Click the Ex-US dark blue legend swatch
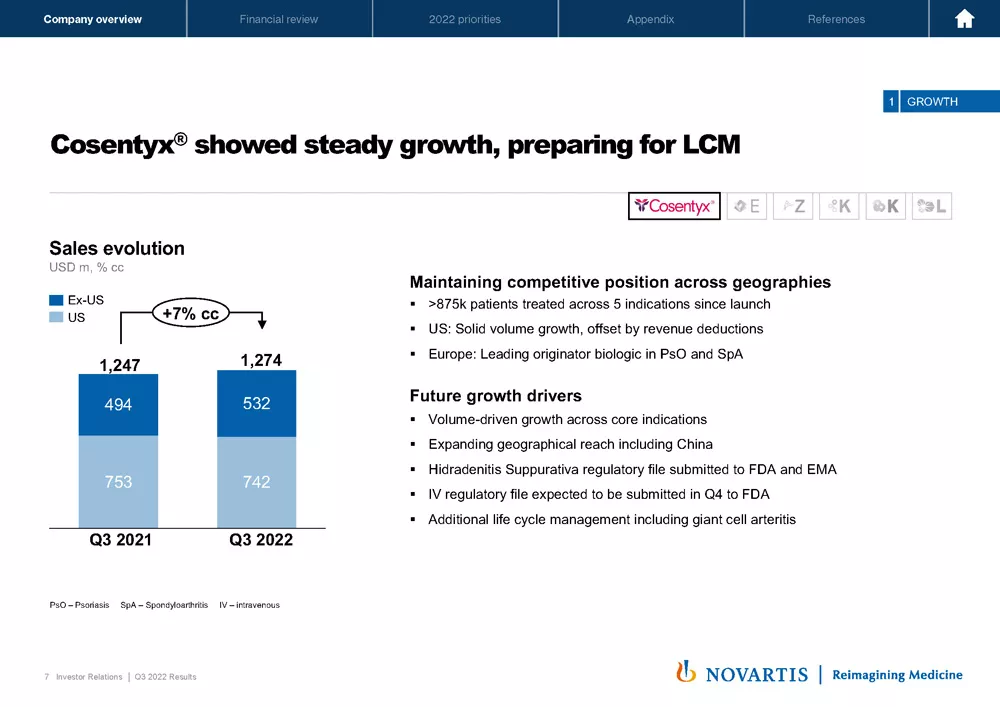 click(56, 300)
